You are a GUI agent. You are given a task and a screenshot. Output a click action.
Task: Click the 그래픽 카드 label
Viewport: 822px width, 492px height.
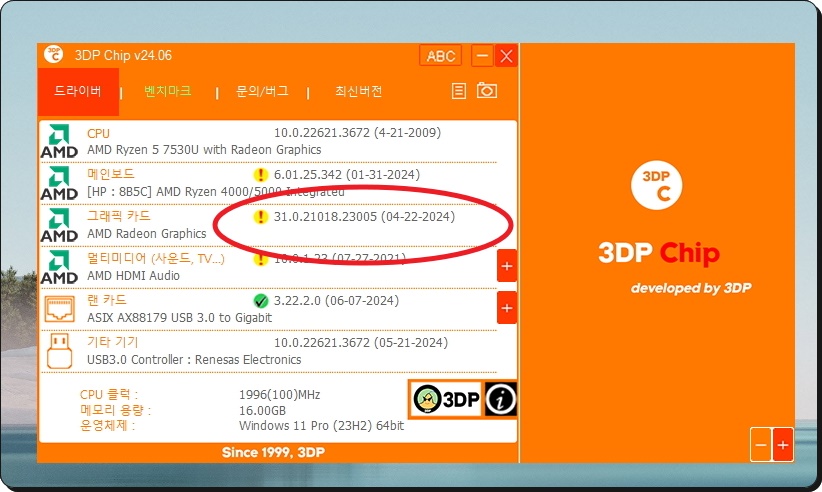coord(118,216)
